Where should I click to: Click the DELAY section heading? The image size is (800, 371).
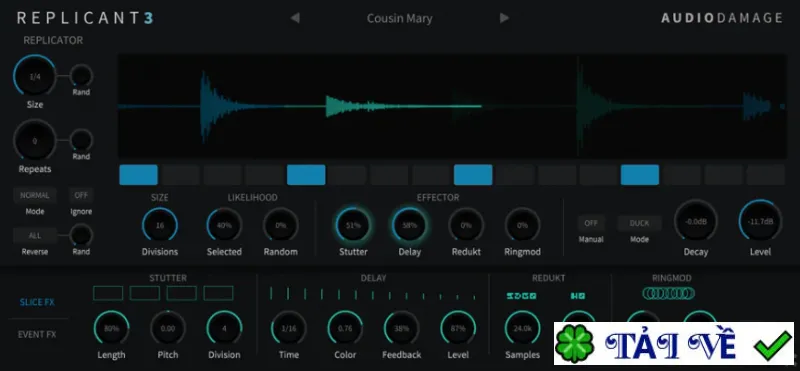[373, 278]
